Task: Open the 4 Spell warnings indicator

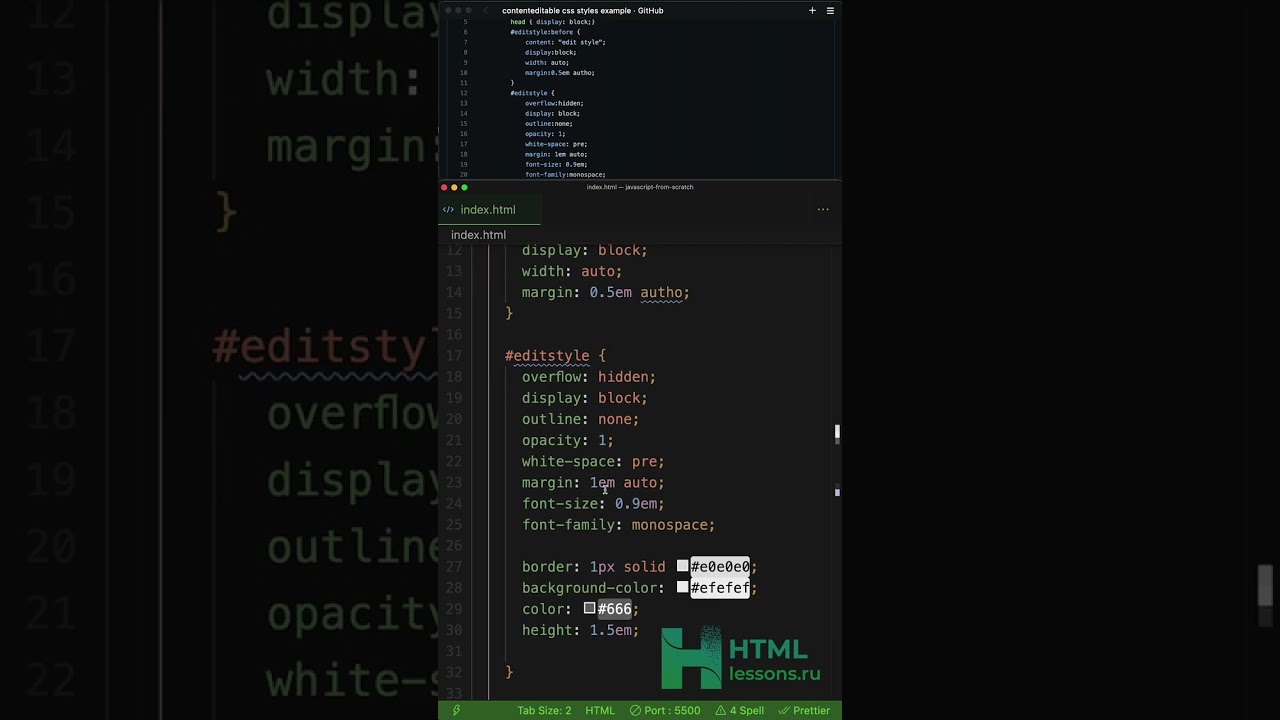Action: [x=739, y=710]
